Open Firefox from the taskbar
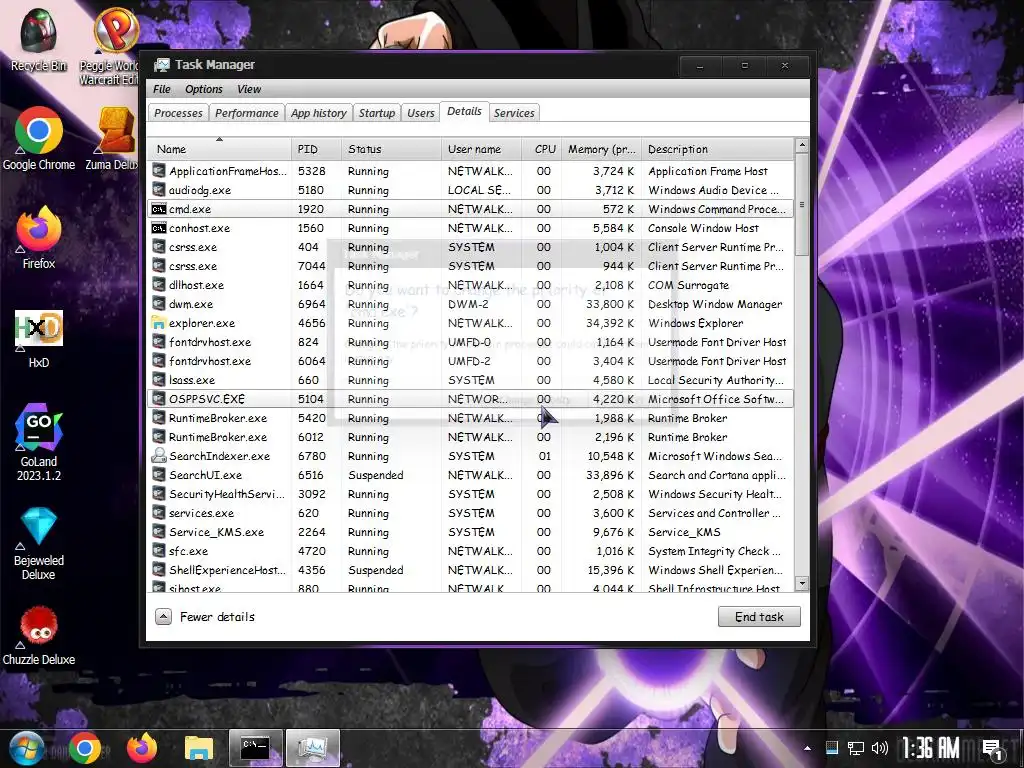Image resolution: width=1024 pixels, height=768 pixels. pos(142,748)
